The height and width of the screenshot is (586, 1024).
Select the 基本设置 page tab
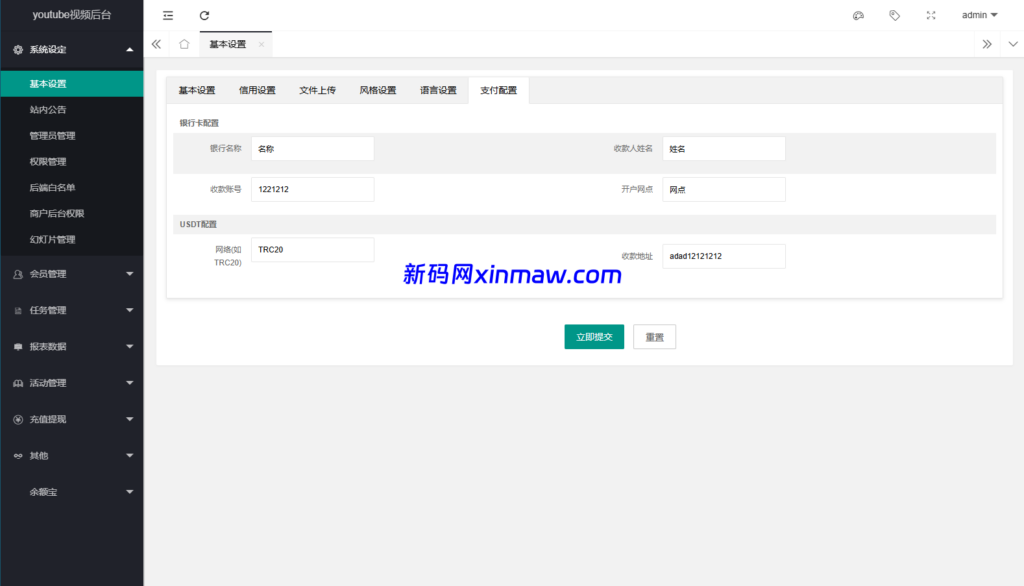(228, 44)
